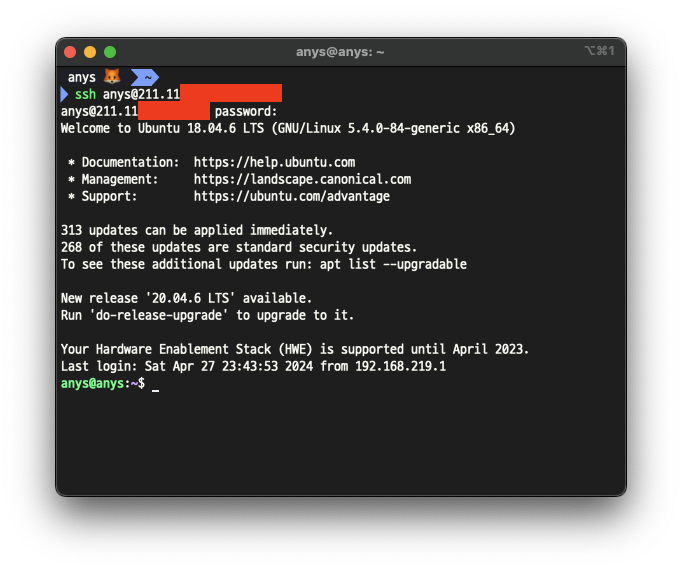The height and width of the screenshot is (570, 682).
Task: Click the 'Documentation:' label
Action: coord(130,162)
